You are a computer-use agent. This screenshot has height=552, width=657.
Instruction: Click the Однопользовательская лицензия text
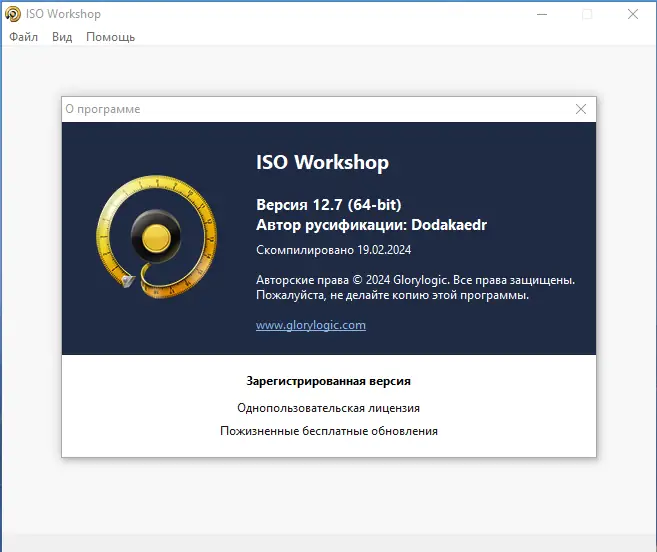pyautogui.click(x=328, y=408)
